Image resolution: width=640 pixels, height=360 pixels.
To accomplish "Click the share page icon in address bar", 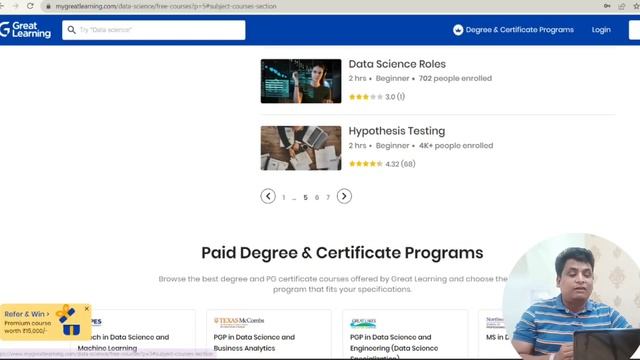I will [x=622, y=6].
